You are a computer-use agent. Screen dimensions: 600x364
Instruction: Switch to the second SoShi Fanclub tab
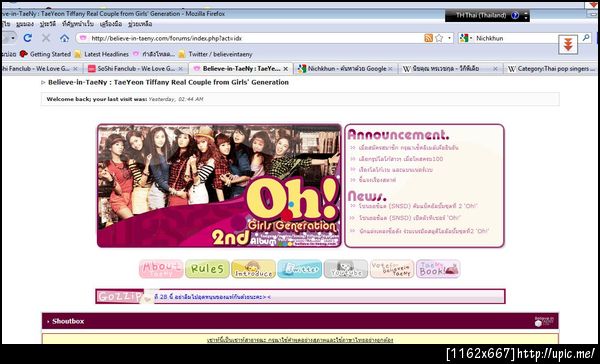coord(135,69)
